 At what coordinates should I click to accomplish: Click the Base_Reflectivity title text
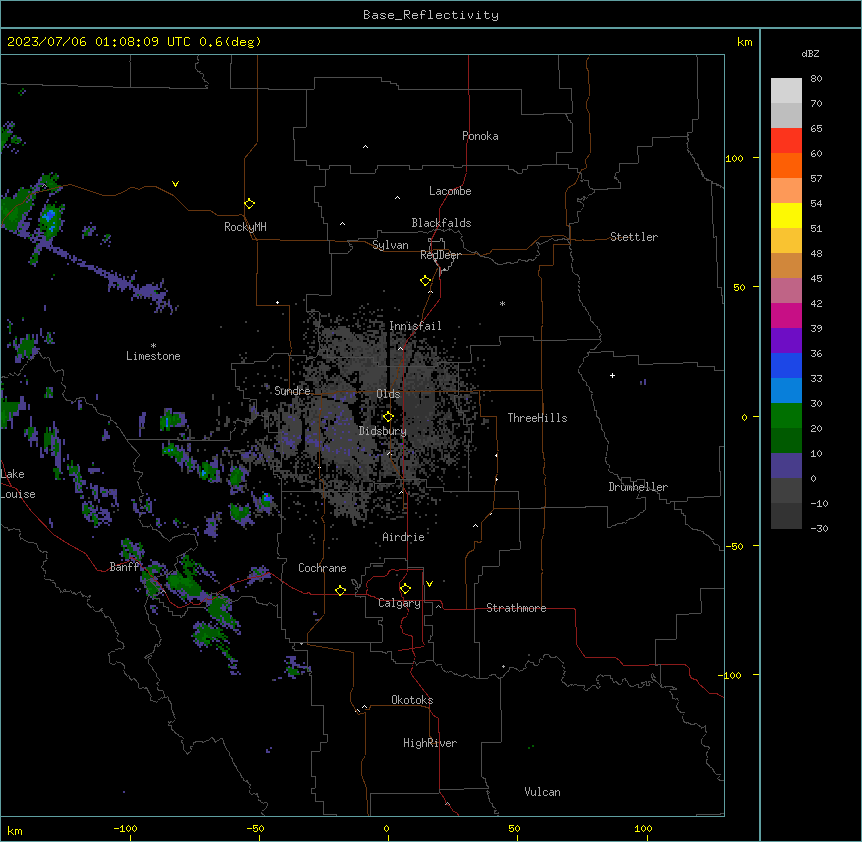point(431,15)
